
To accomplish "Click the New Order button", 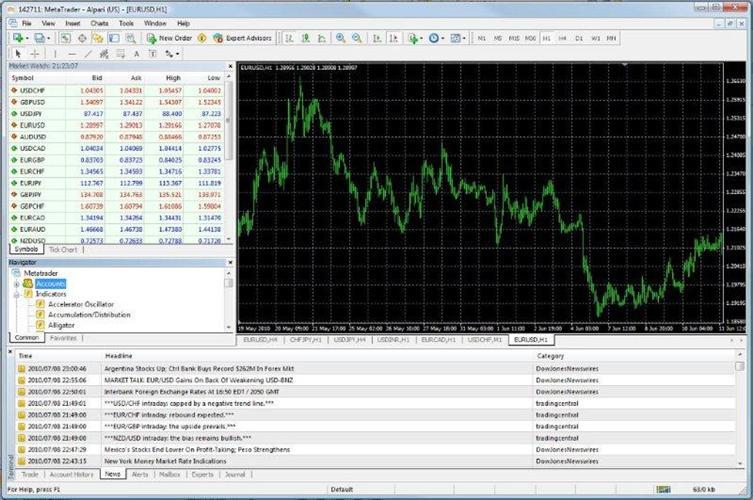I will click(x=169, y=38).
